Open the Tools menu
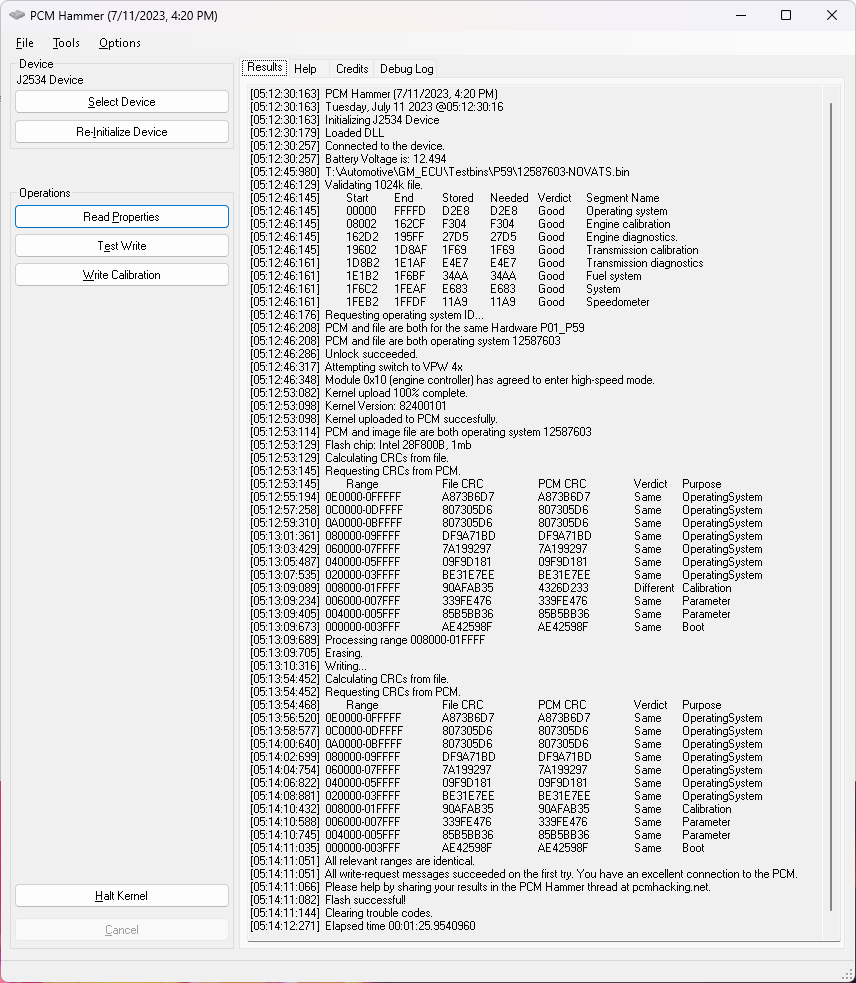This screenshot has height=983, width=856. [66, 43]
